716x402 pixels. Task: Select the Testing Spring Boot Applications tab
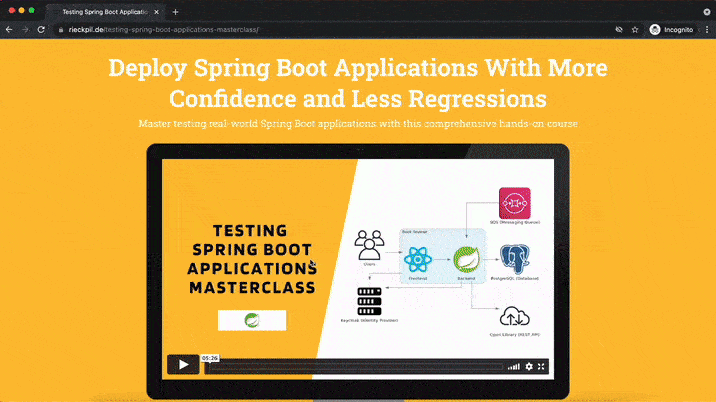click(x=105, y=12)
